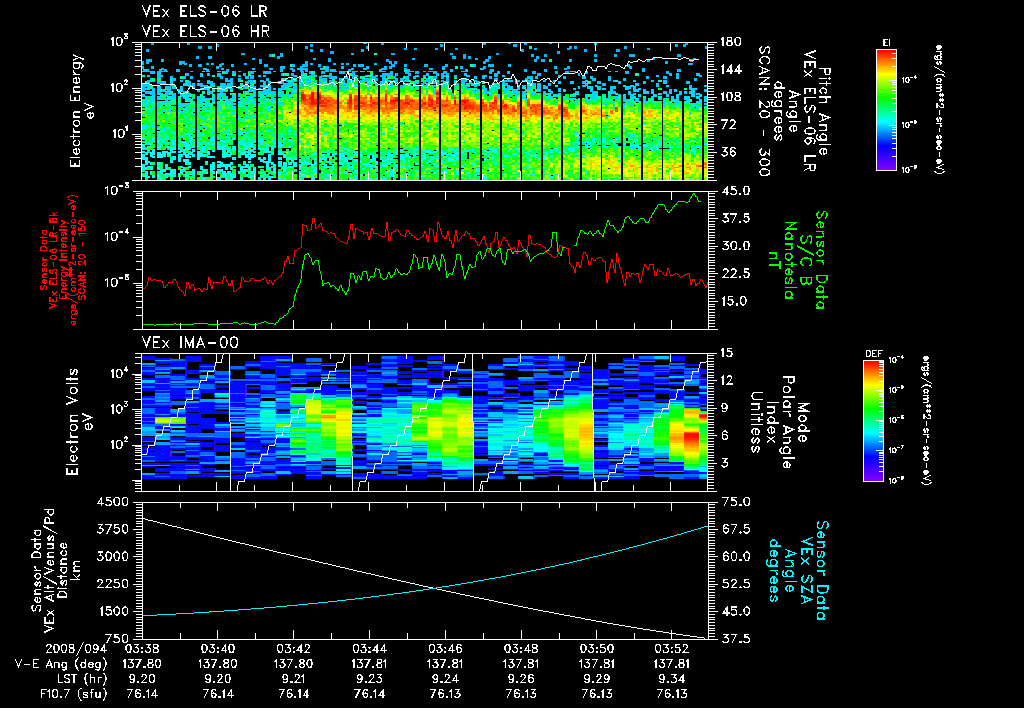This screenshot has width=1024, height=708.
Task: Click the '750' distance tick label
Action: (x=117, y=639)
